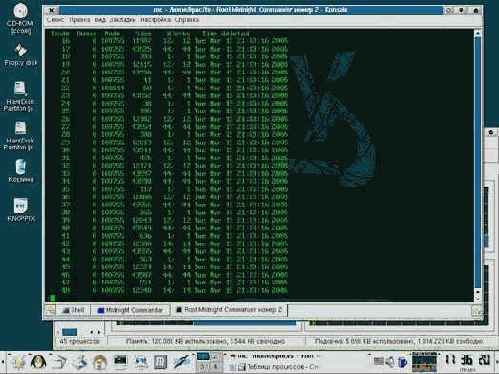The image size is (499, 374).
Task: Click the volume speaker icon in system tray
Action: tap(389, 361)
